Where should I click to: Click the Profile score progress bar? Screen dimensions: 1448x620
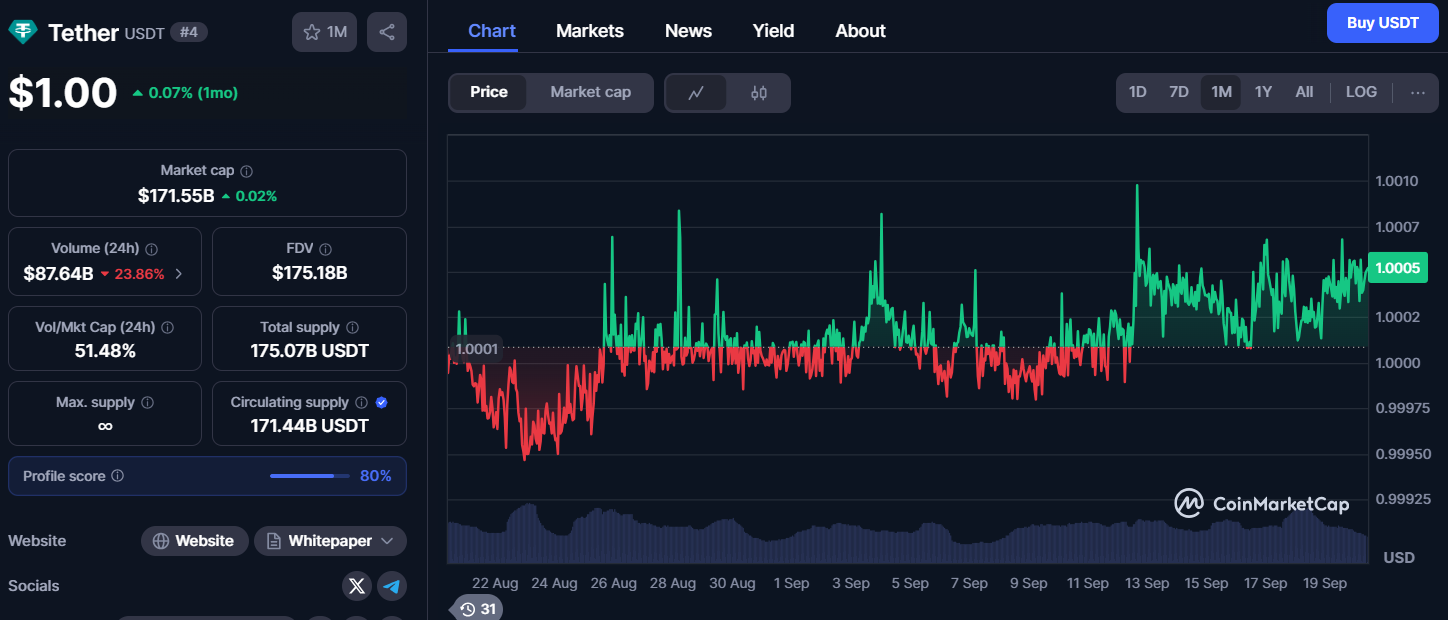pyautogui.click(x=310, y=476)
